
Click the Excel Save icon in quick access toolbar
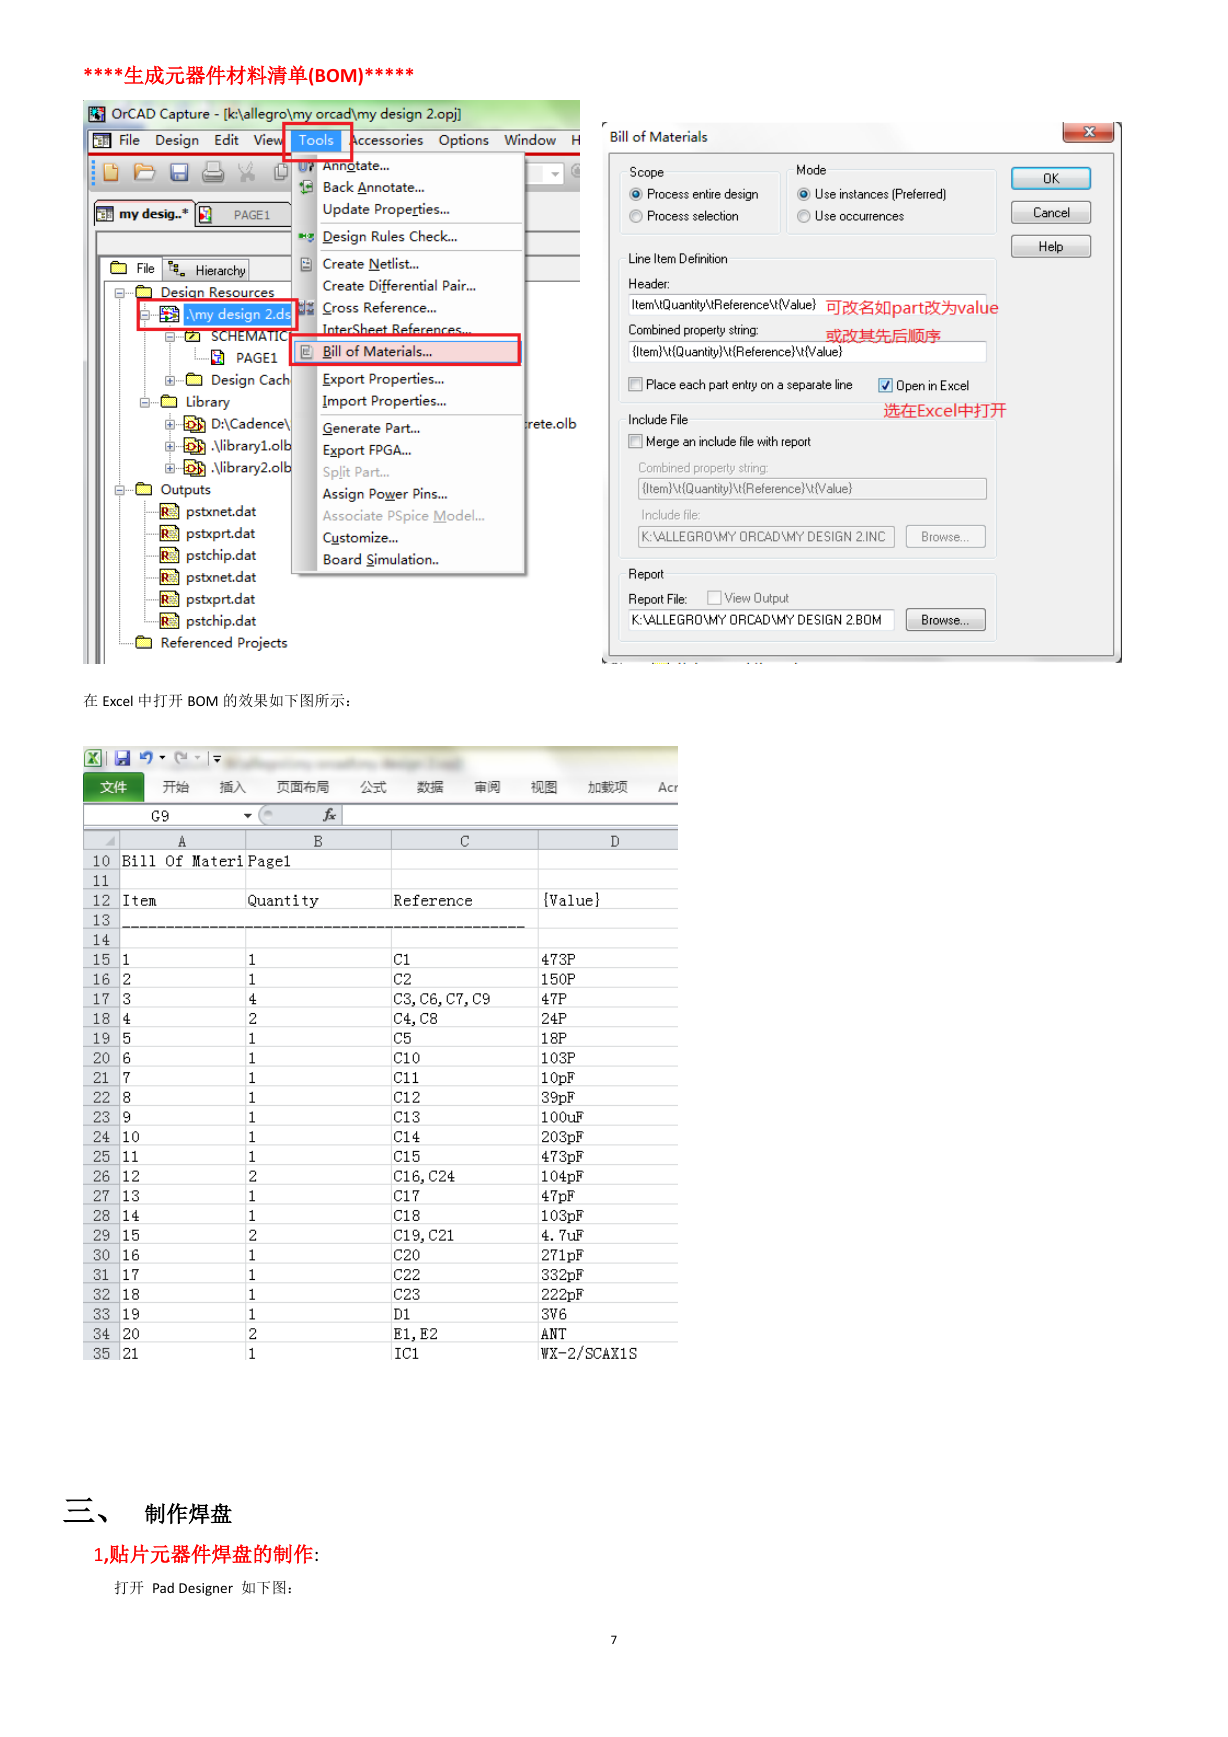[x=123, y=758]
